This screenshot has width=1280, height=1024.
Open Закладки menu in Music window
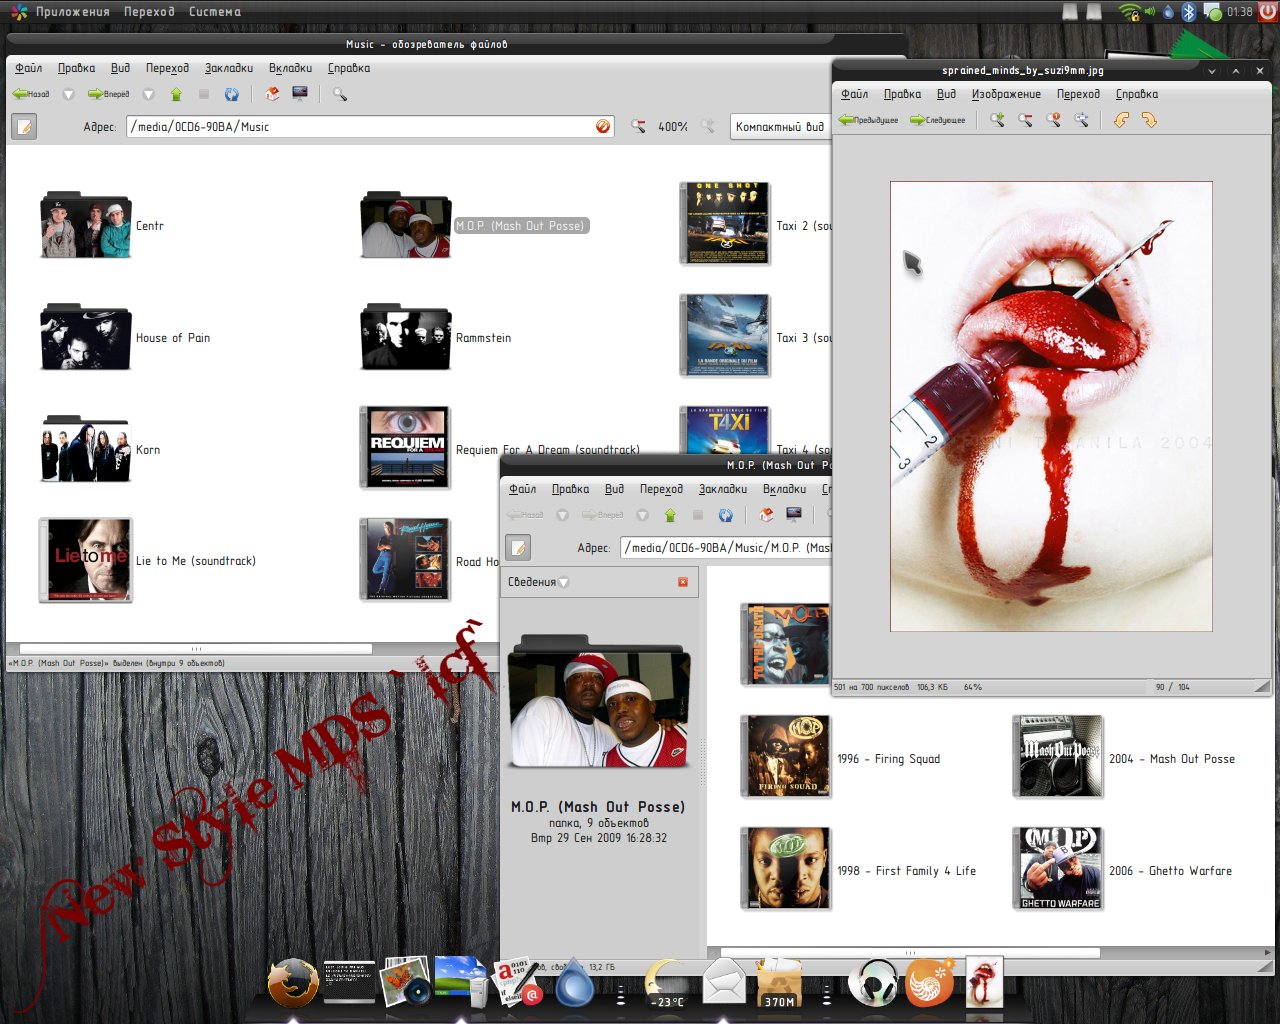click(x=229, y=68)
